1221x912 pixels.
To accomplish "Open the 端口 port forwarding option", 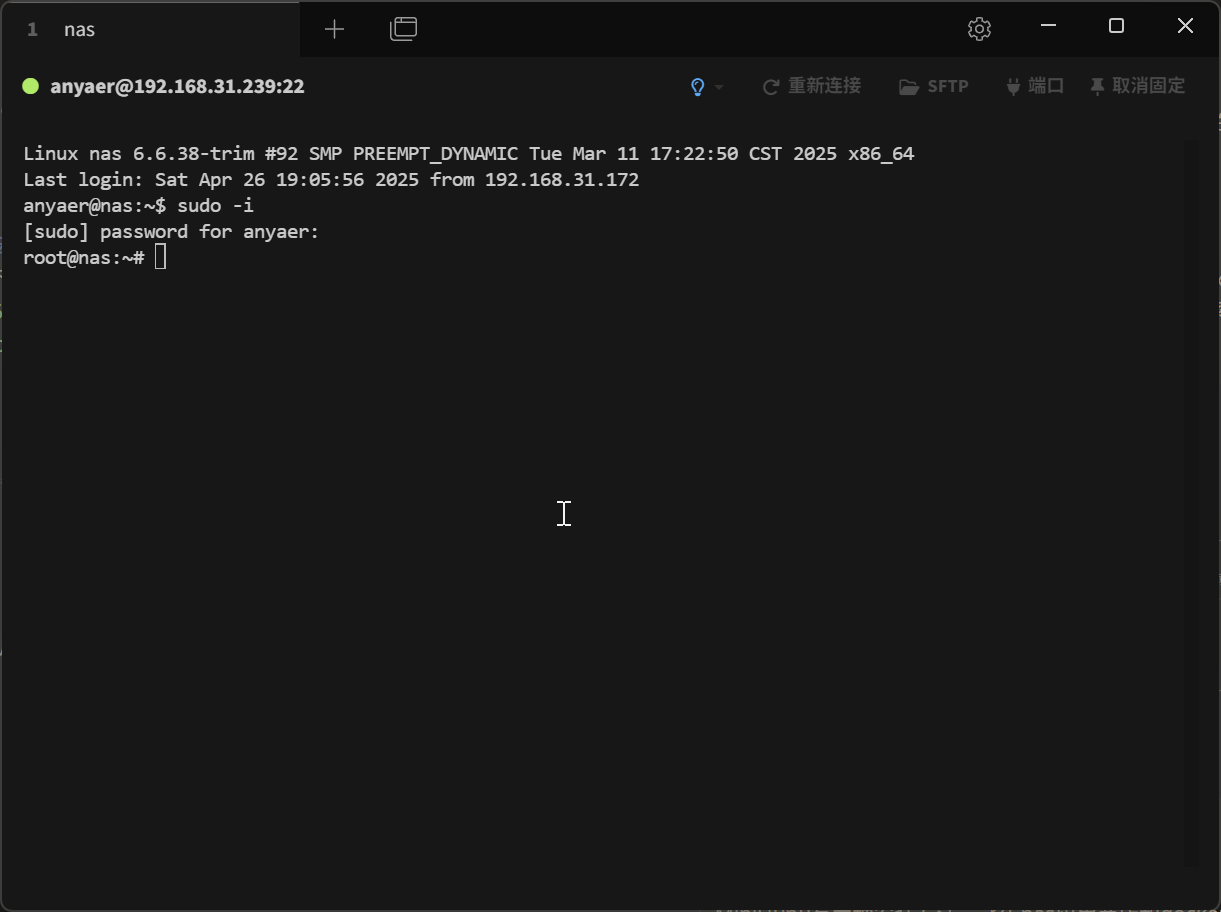I will click(x=1035, y=86).
